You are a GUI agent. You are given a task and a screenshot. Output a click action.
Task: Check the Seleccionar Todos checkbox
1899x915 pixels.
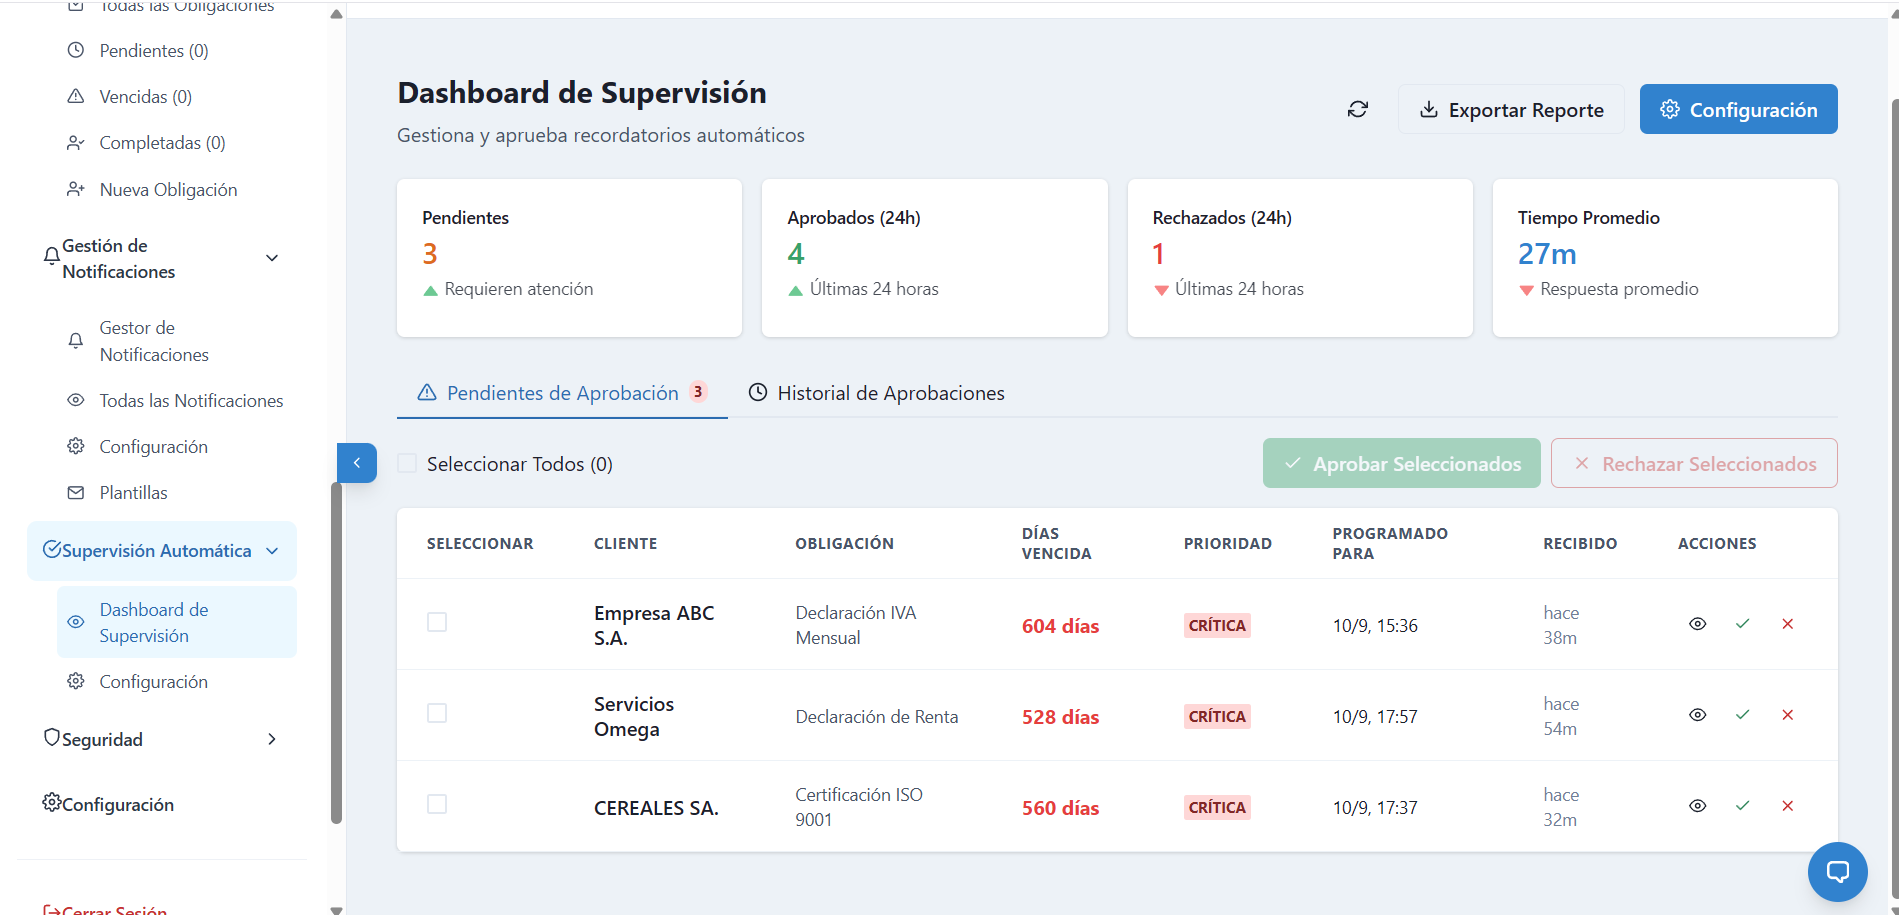pos(408,464)
